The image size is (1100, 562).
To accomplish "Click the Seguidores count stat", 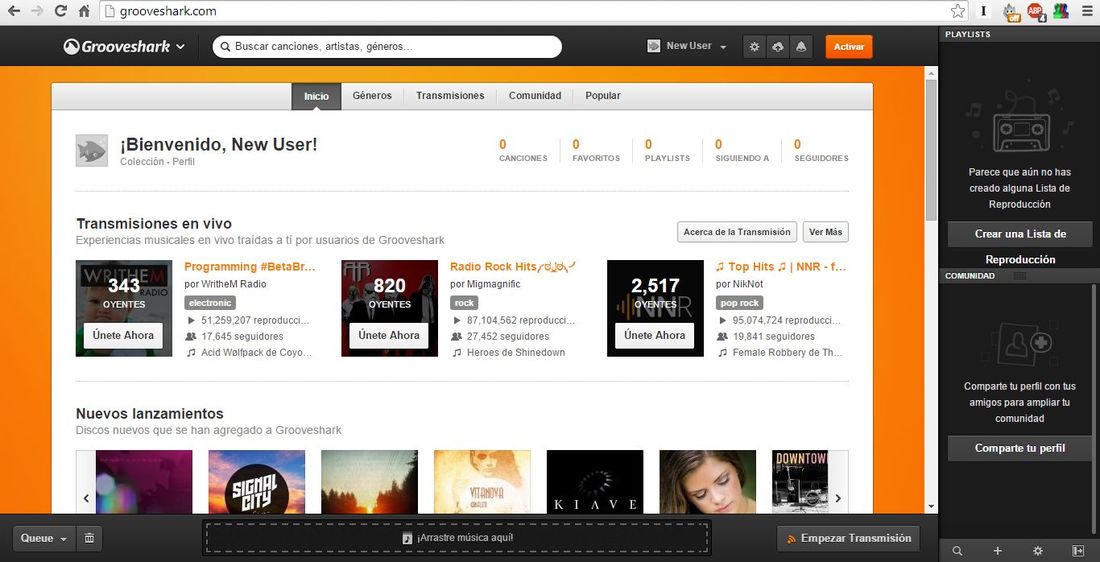I will (x=821, y=150).
